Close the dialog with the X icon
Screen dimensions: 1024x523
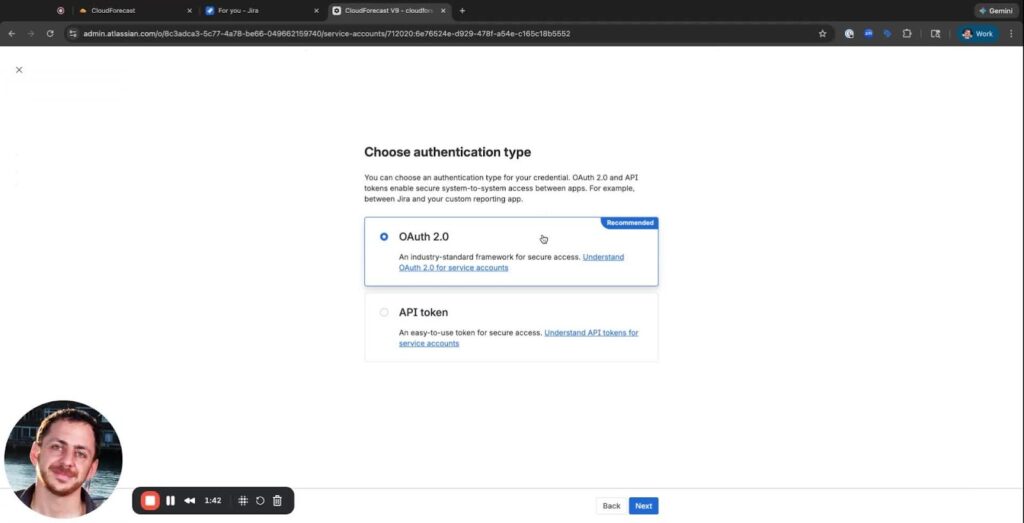click(x=19, y=70)
